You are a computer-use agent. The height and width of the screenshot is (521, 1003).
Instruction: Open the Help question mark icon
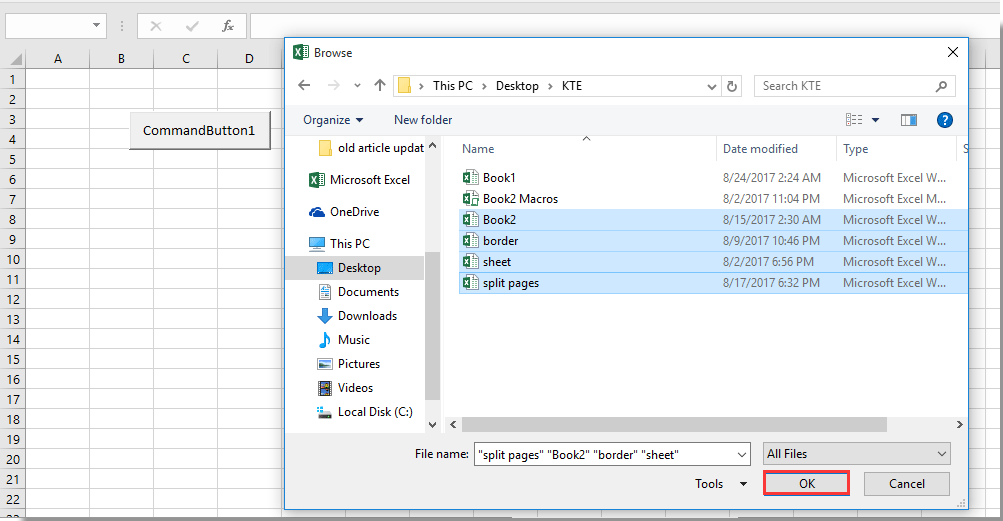pyautogui.click(x=944, y=120)
